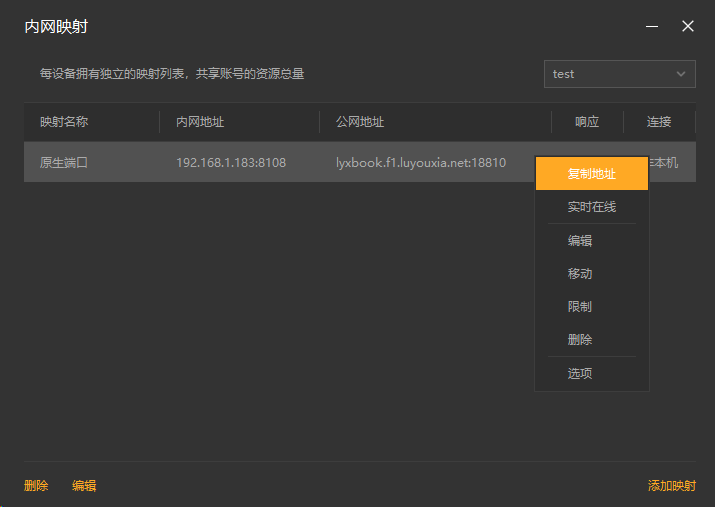The height and width of the screenshot is (507, 715).
Task: Click the 连接 column header
Action: coord(659,122)
